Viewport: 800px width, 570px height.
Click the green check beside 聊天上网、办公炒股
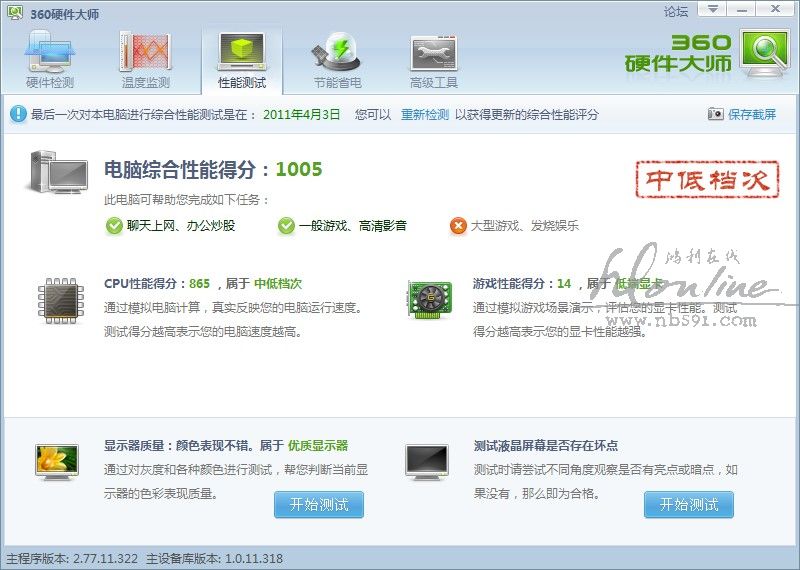[x=114, y=226]
